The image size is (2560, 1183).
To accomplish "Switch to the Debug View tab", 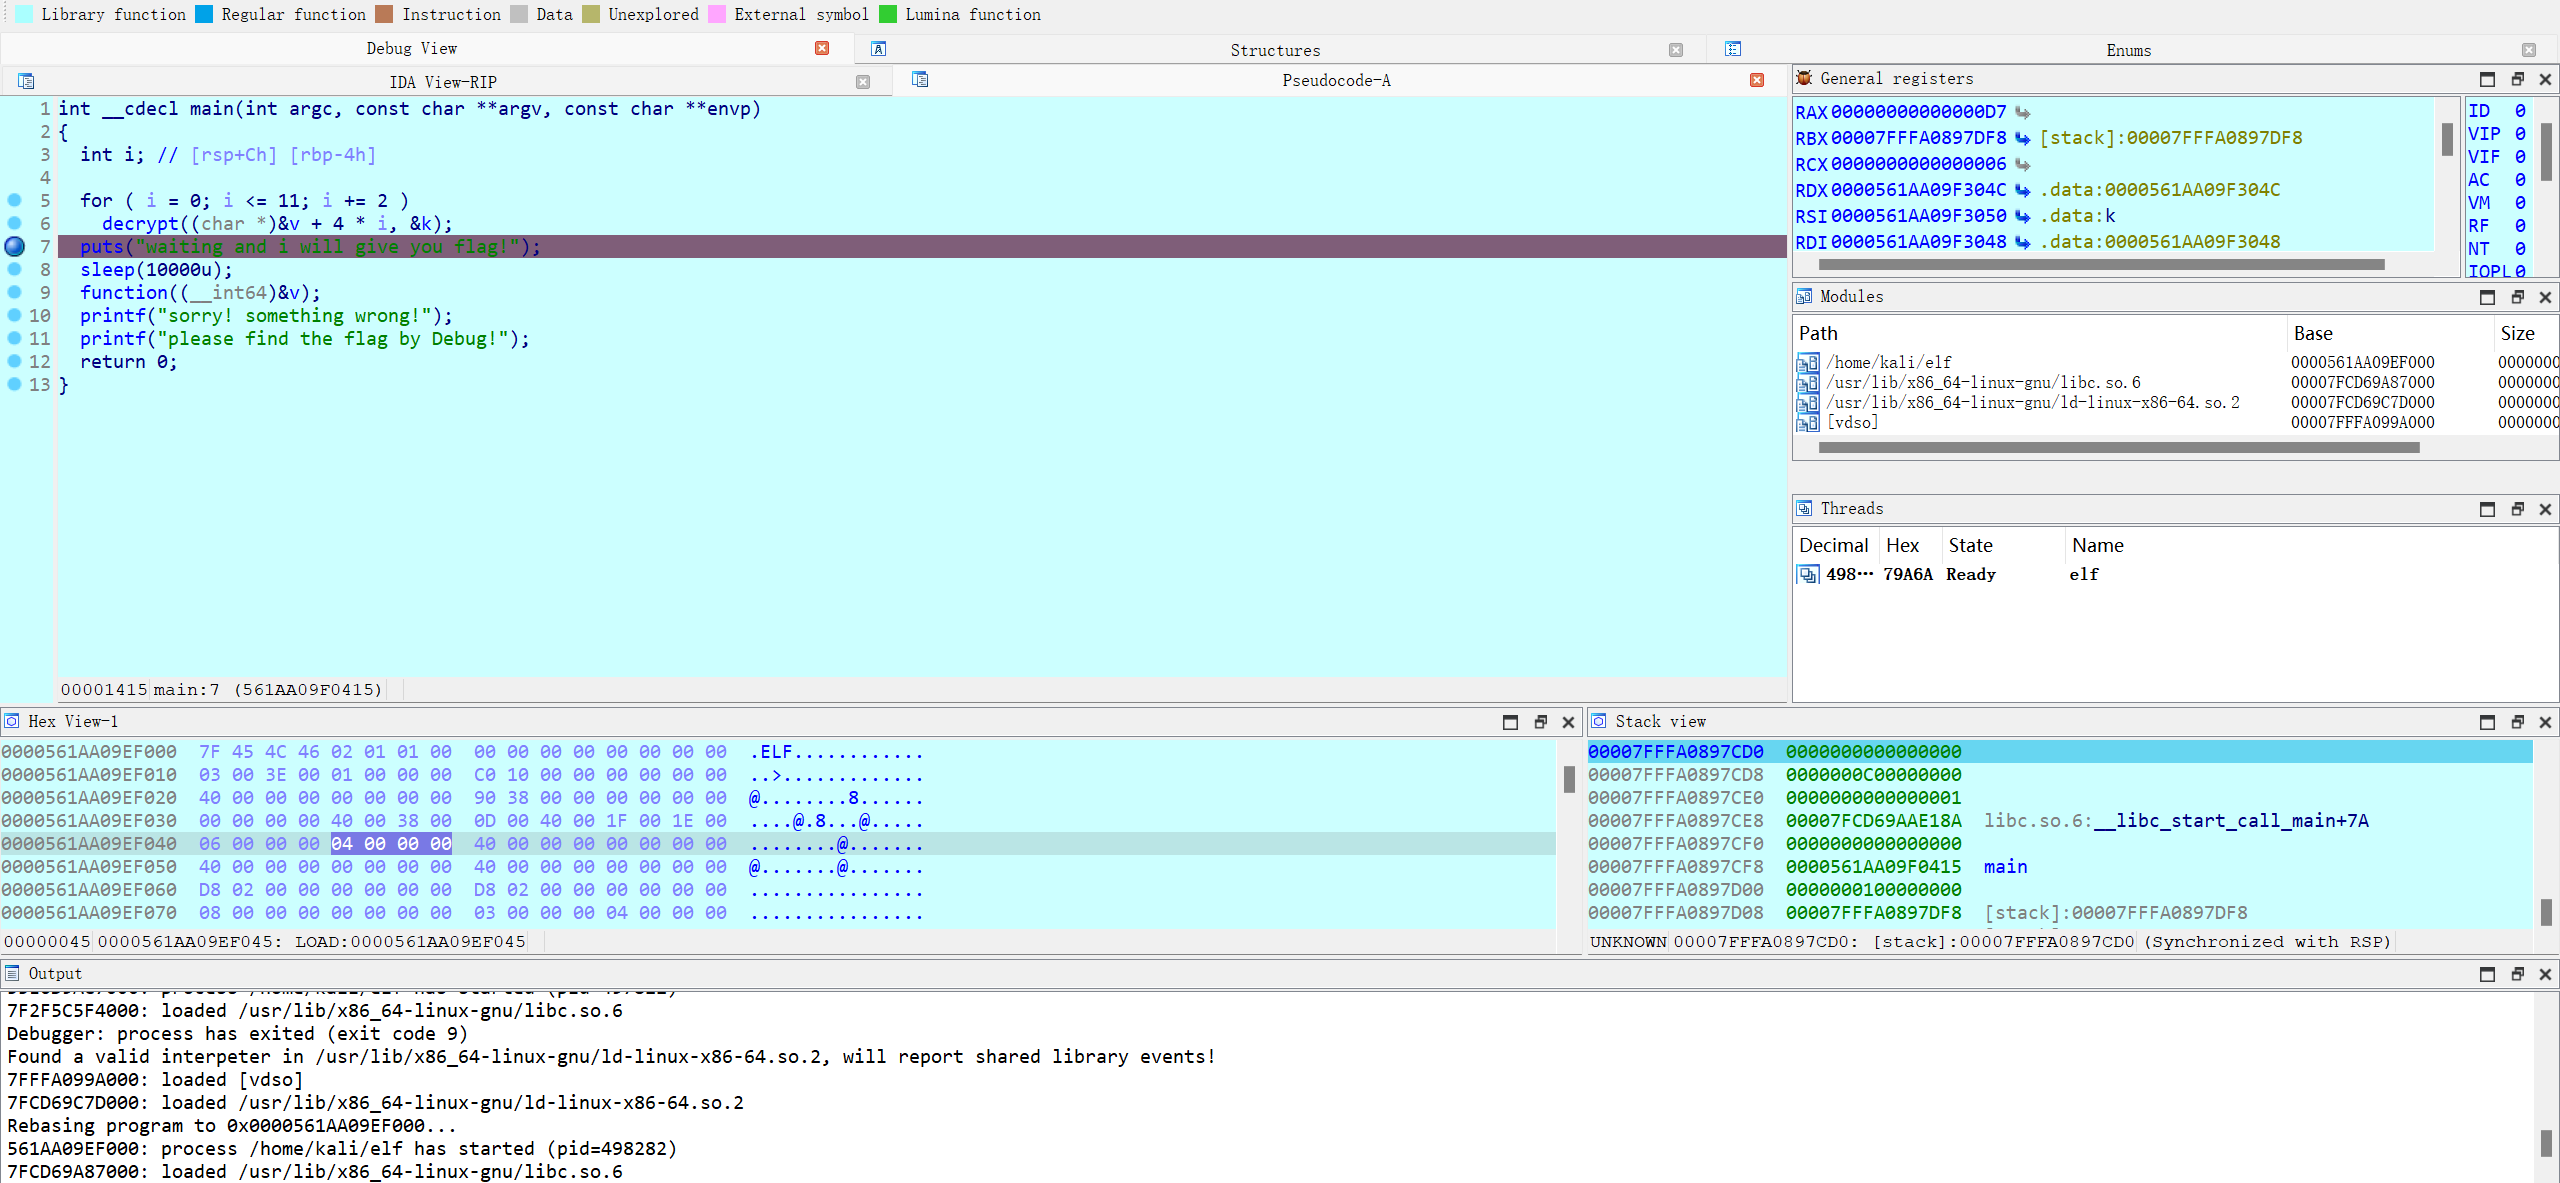I will (x=411, y=48).
